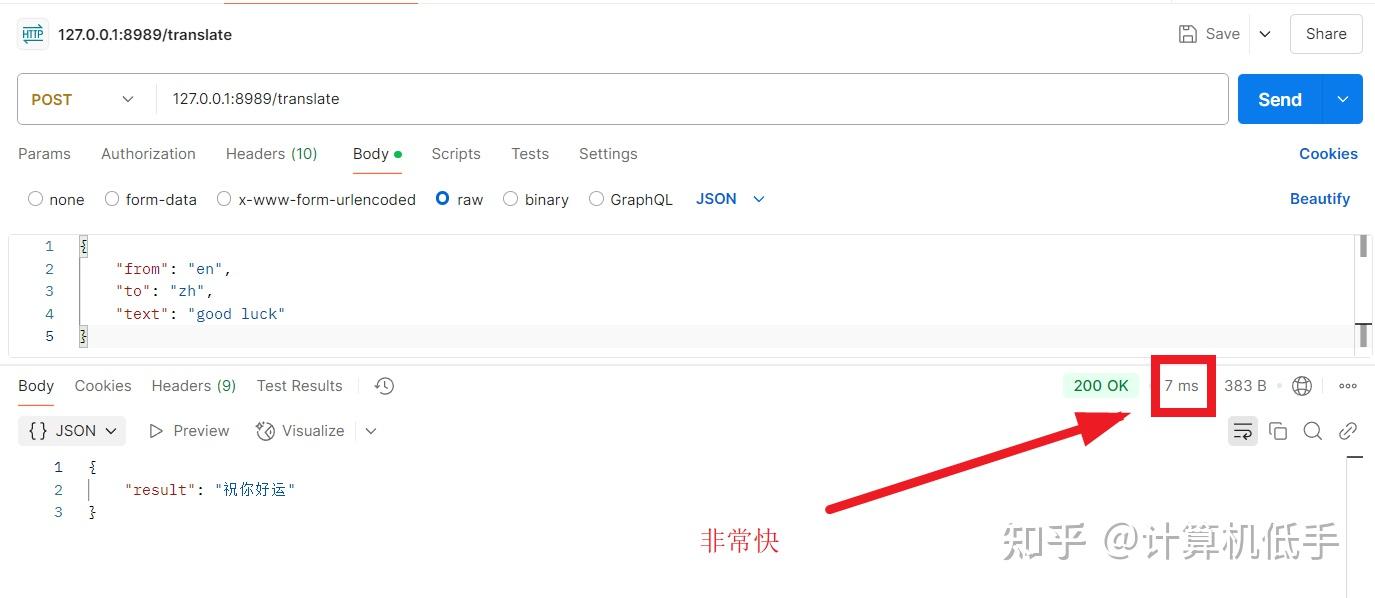Viewport: 1375px width, 598px height.
Task: Click the request URL input field
Action: tap(600, 99)
